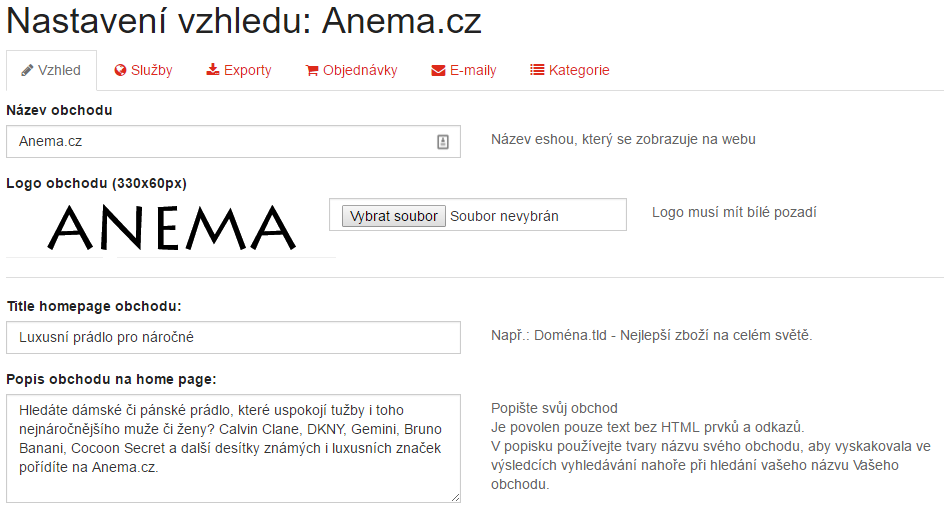944x515 pixels.
Task: Click the Vybrat soubor button
Action: [394, 216]
